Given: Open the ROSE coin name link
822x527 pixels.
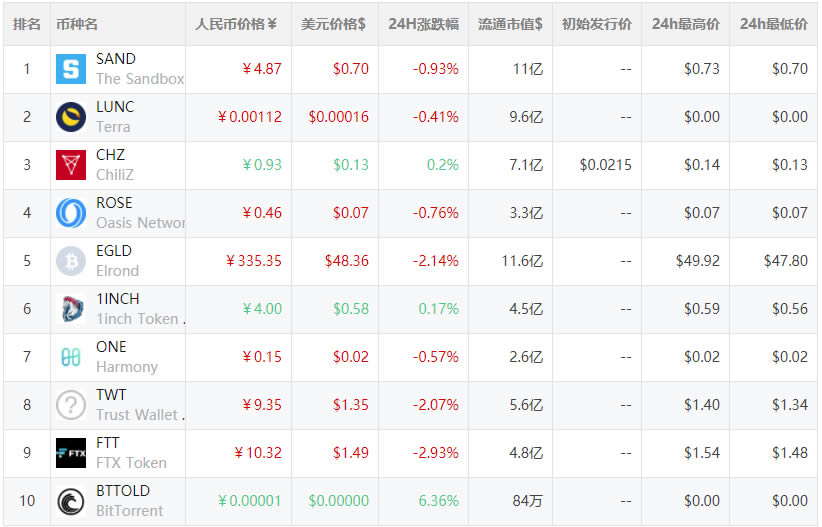Looking at the screenshot, I should [114, 203].
